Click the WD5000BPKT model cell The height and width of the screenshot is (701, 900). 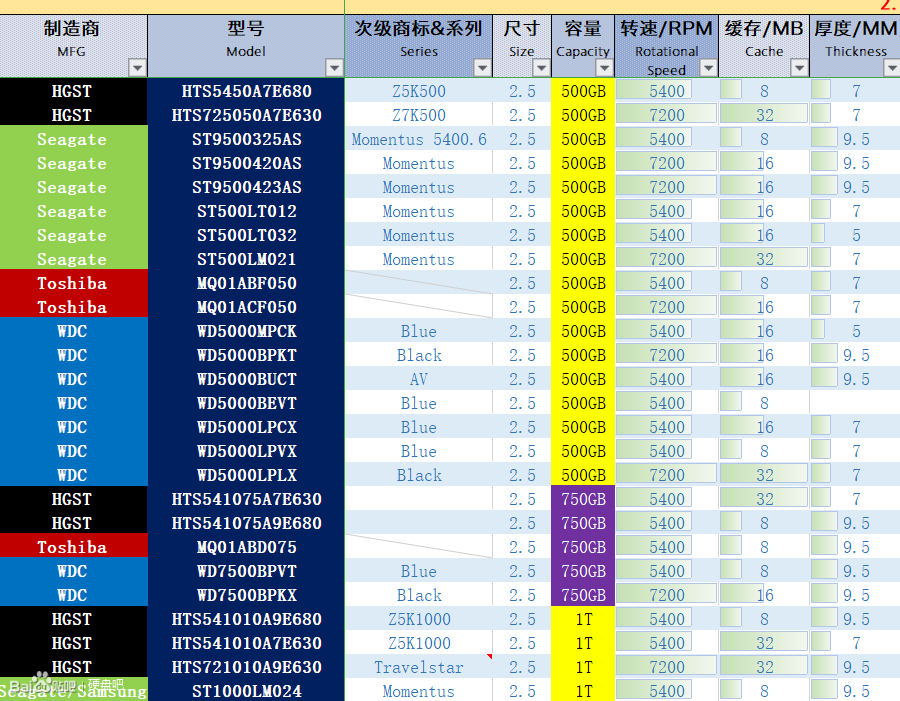(x=246, y=355)
